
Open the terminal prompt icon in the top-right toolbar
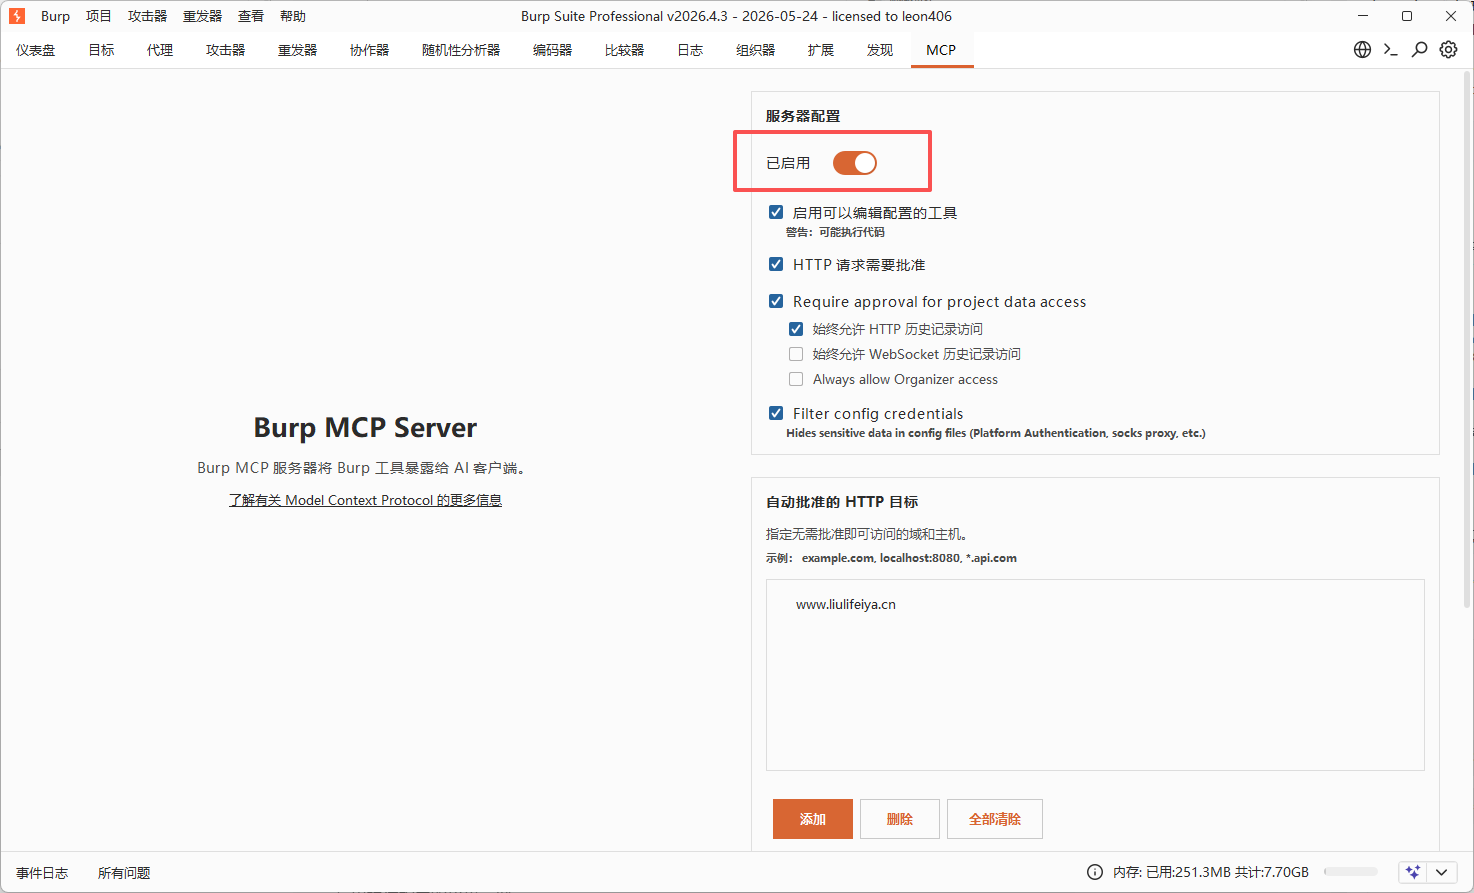pyautogui.click(x=1390, y=49)
